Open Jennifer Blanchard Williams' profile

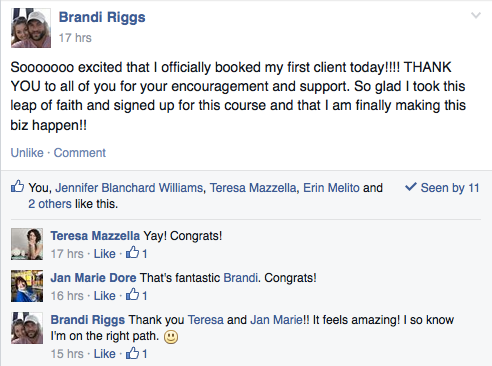[x=129, y=188]
